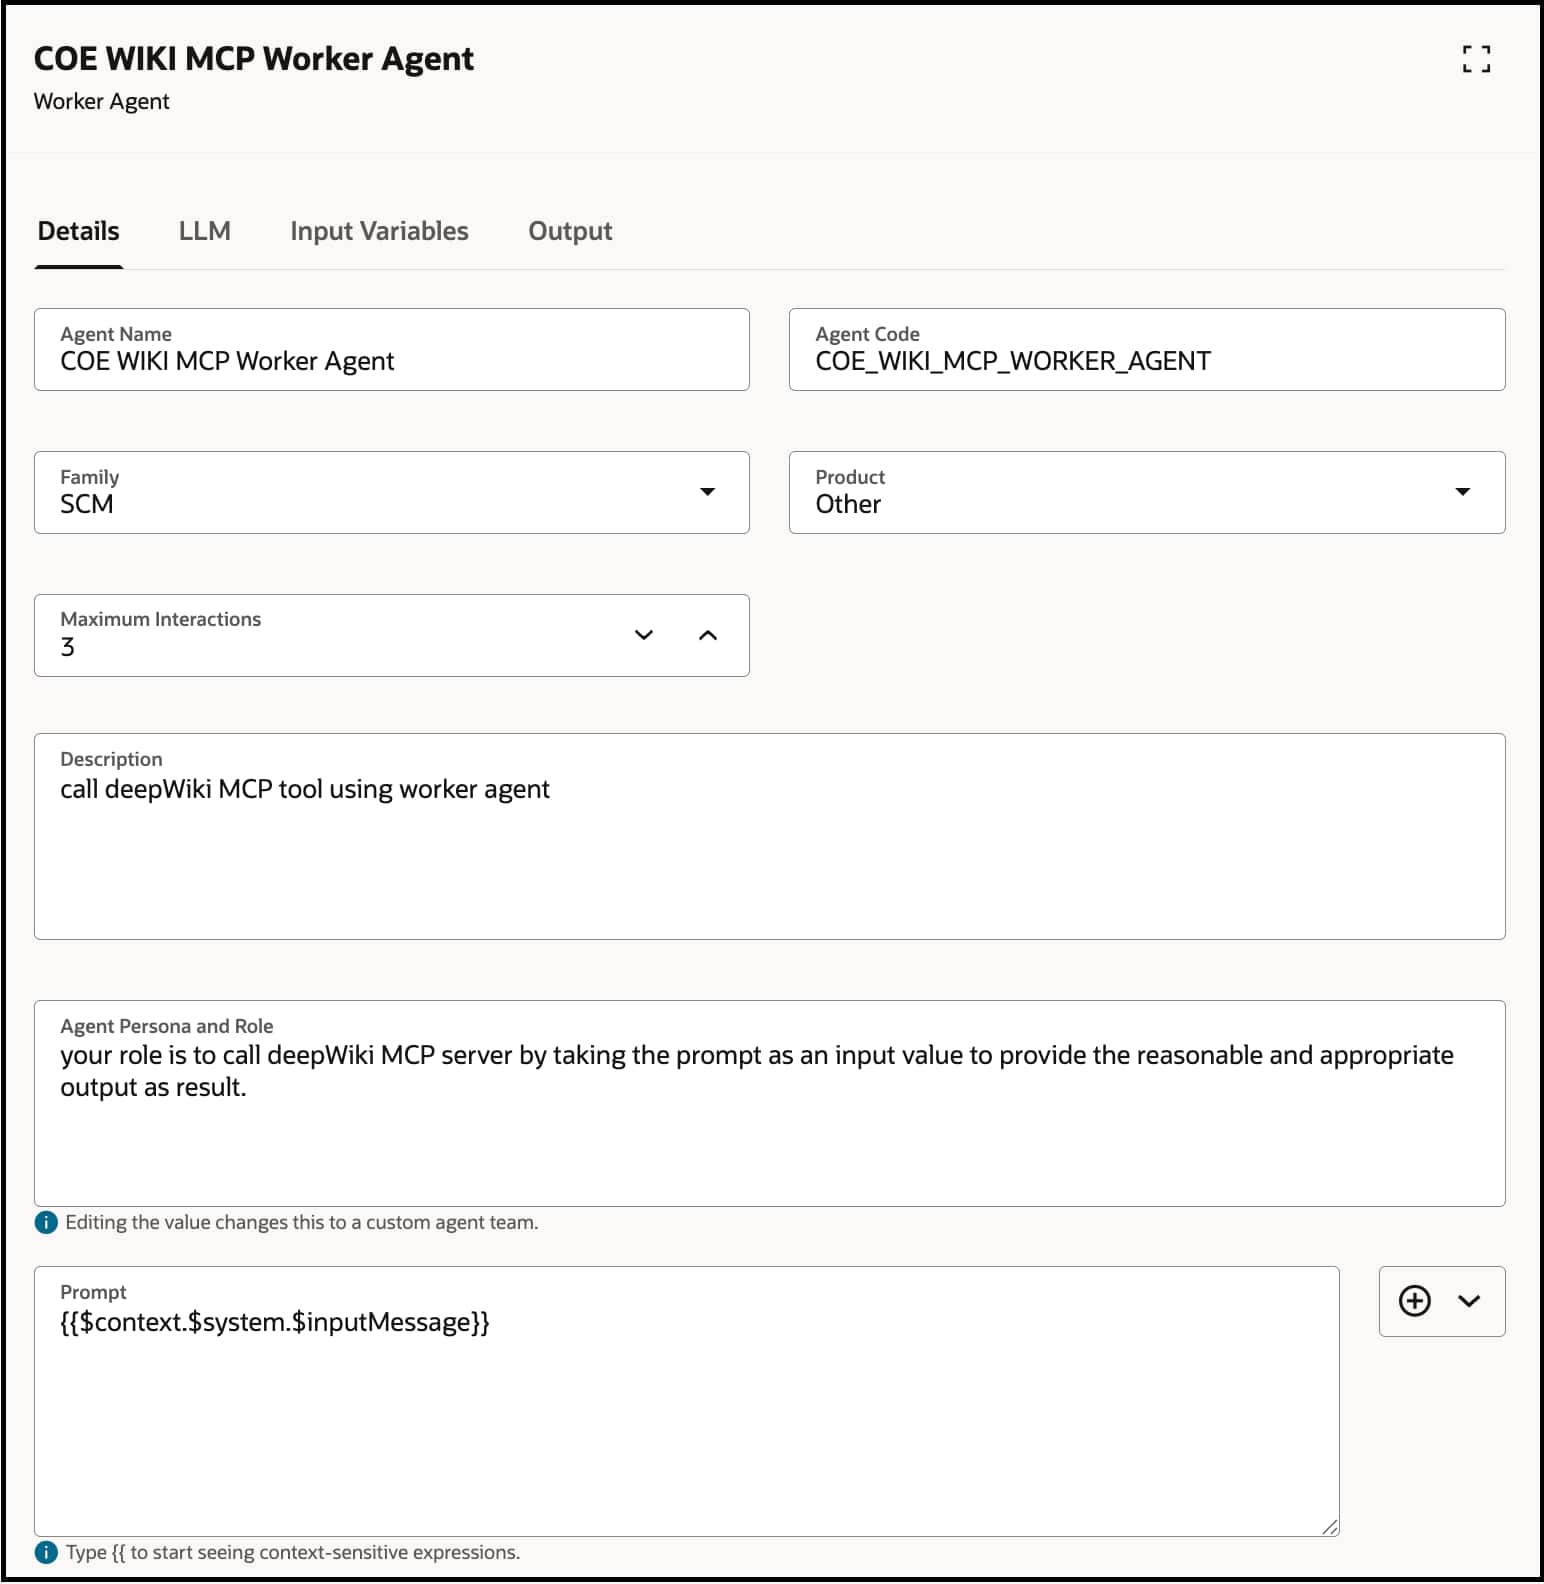Increase Maximum Interactions with up chevron
The height and width of the screenshot is (1584, 1544).
(708, 635)
